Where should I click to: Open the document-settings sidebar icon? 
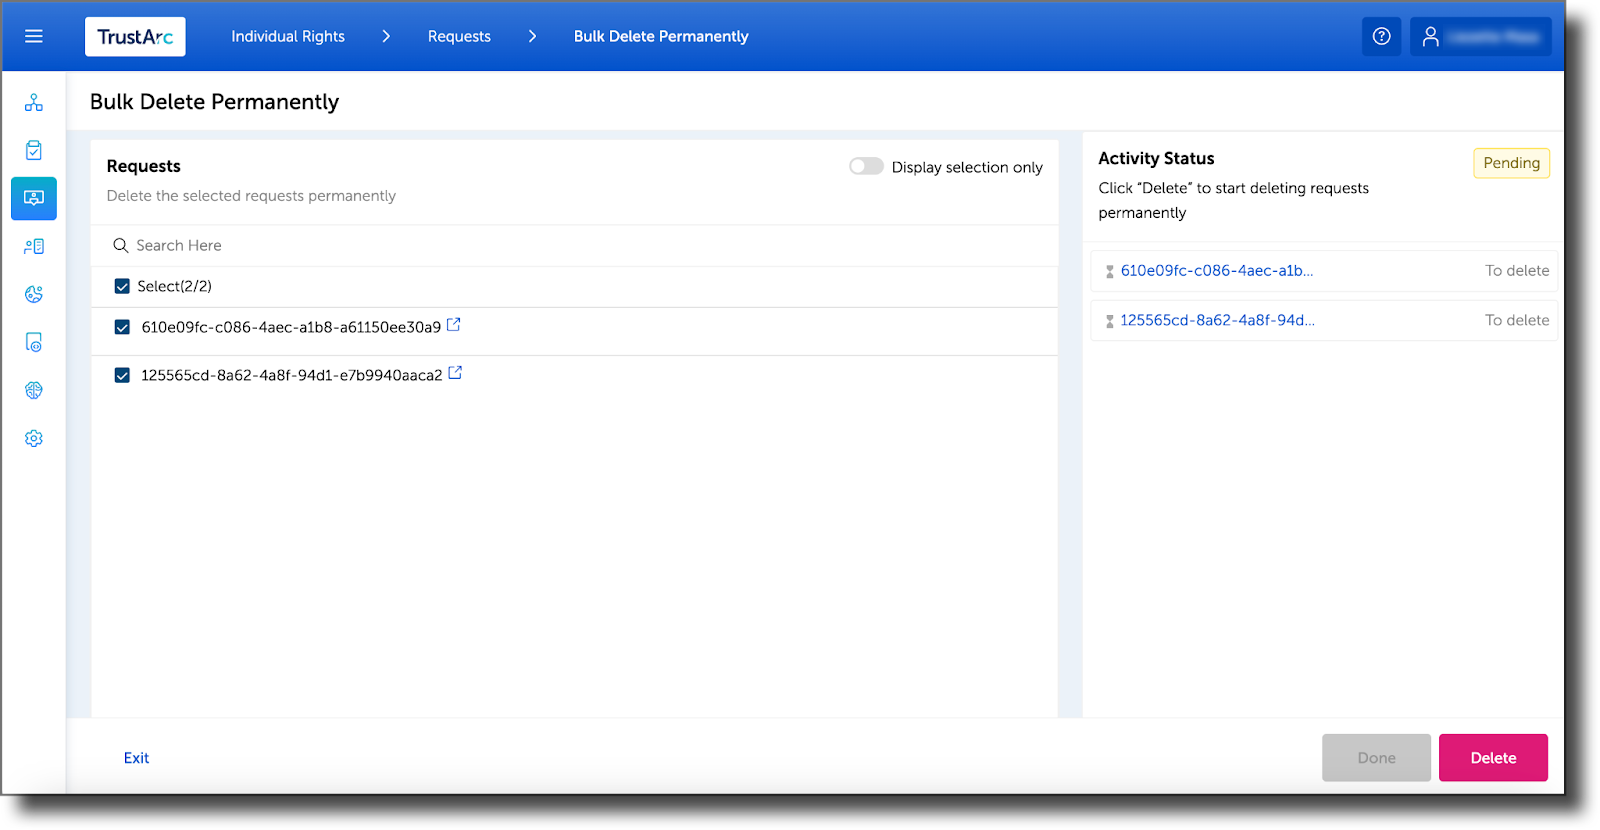[x=34, y=342]
